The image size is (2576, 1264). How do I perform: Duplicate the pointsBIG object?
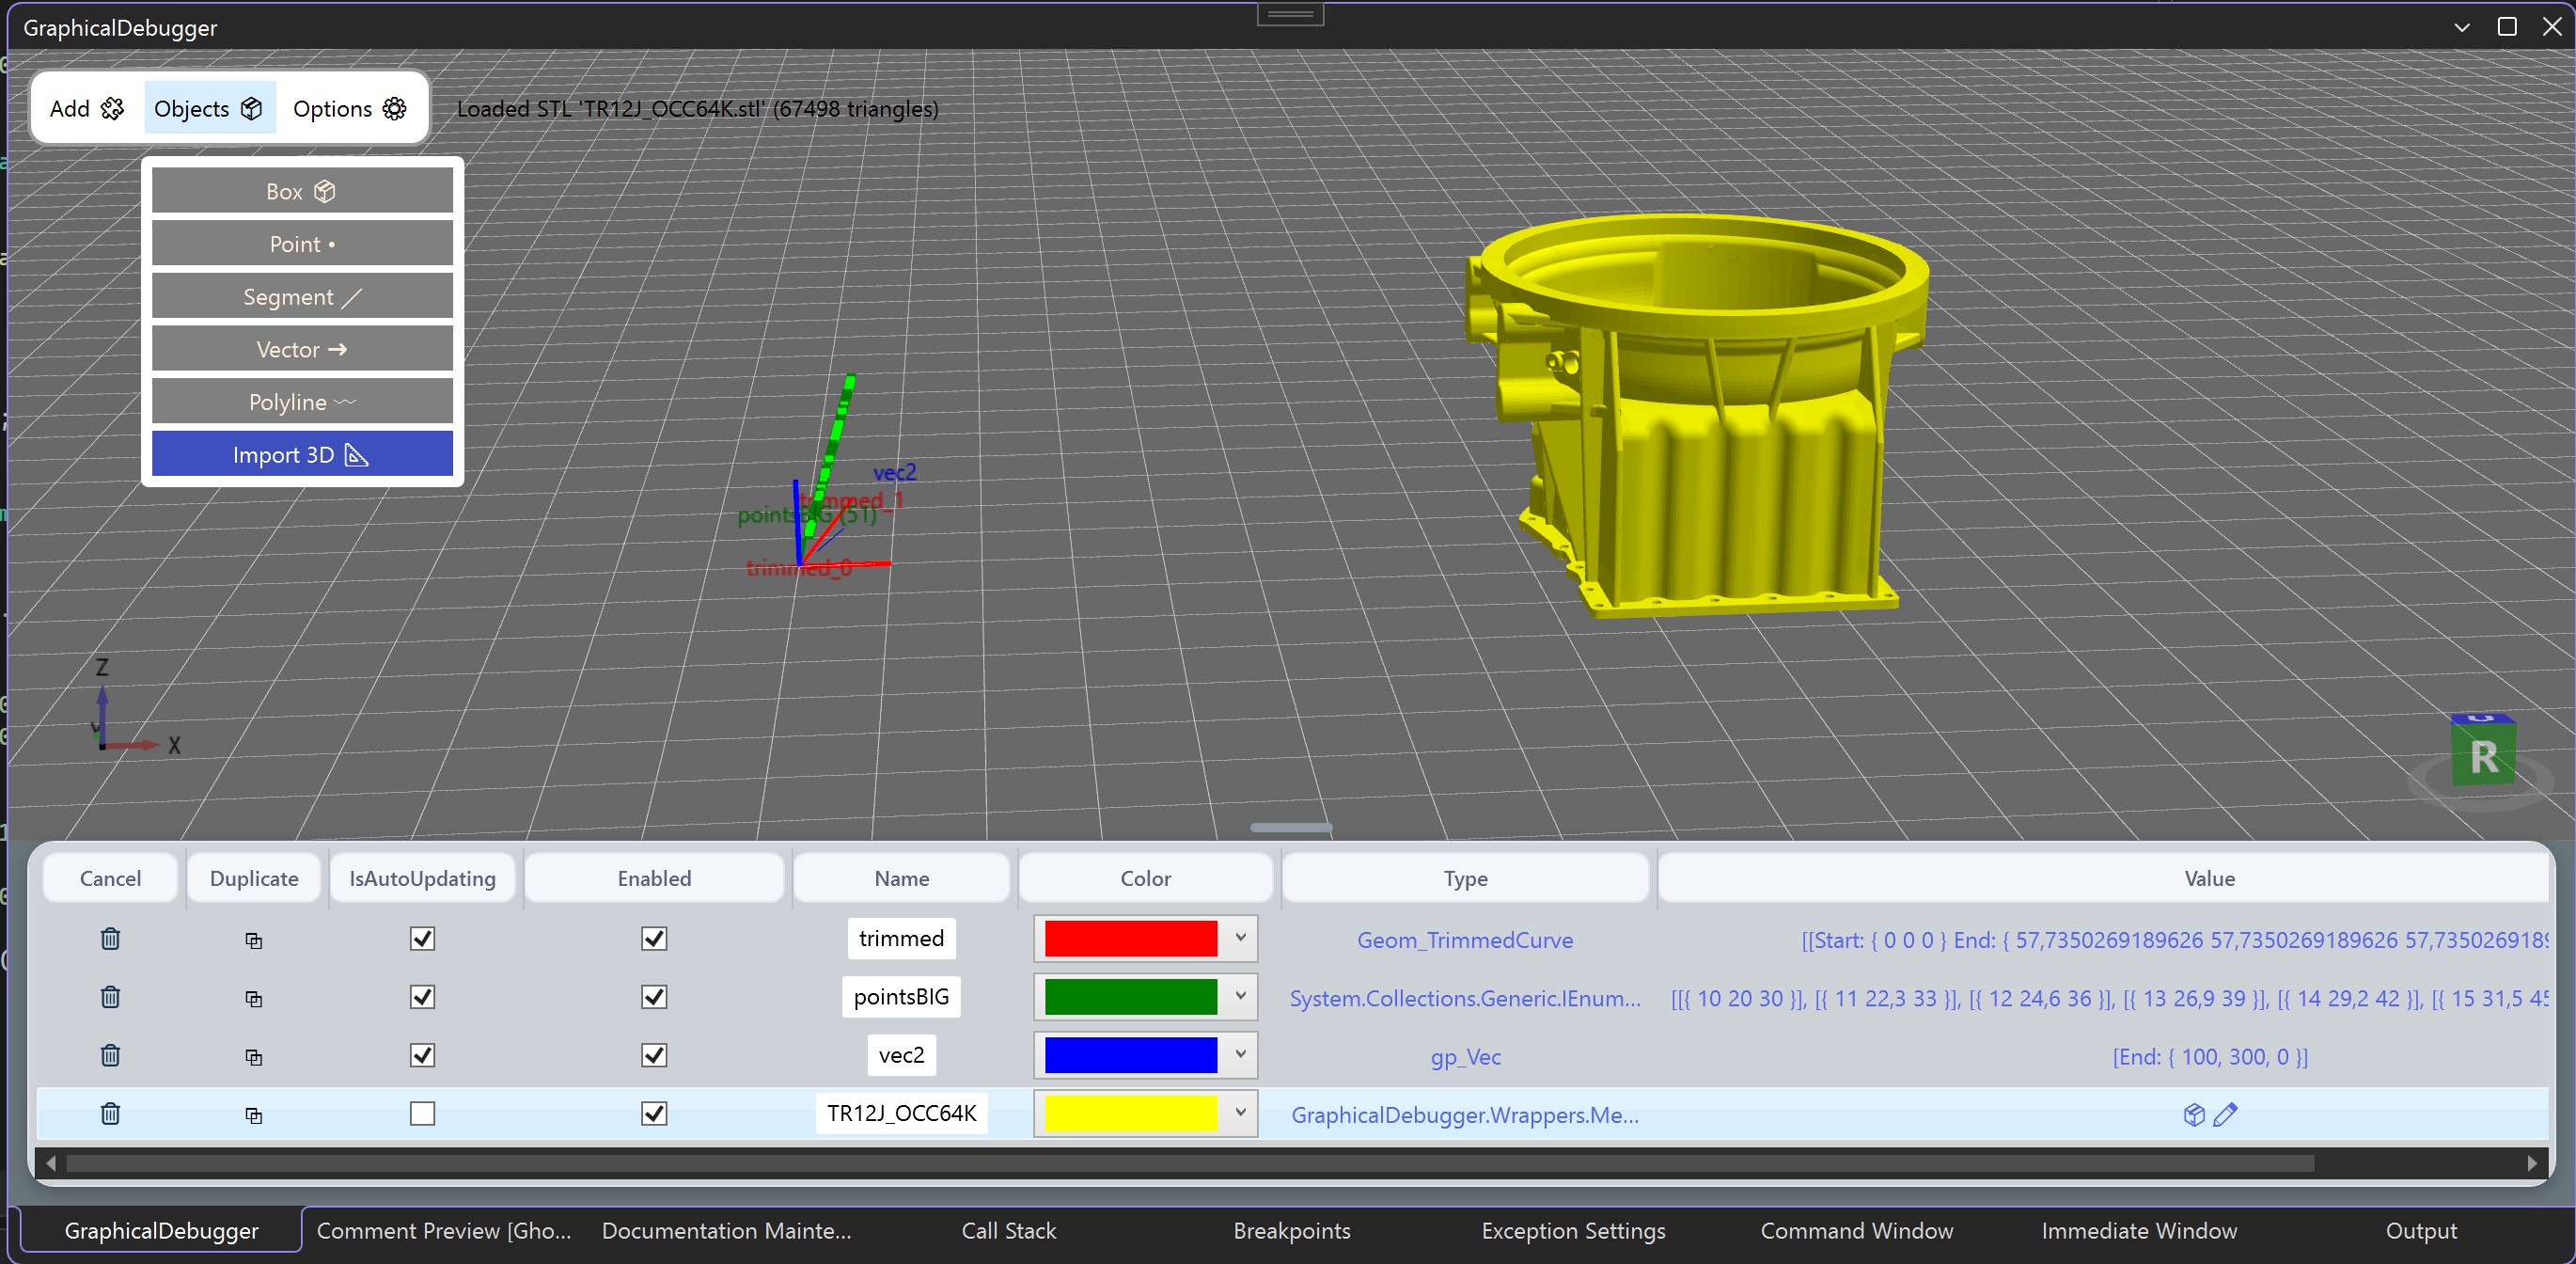pyautogui.click(x=254, y=998)
